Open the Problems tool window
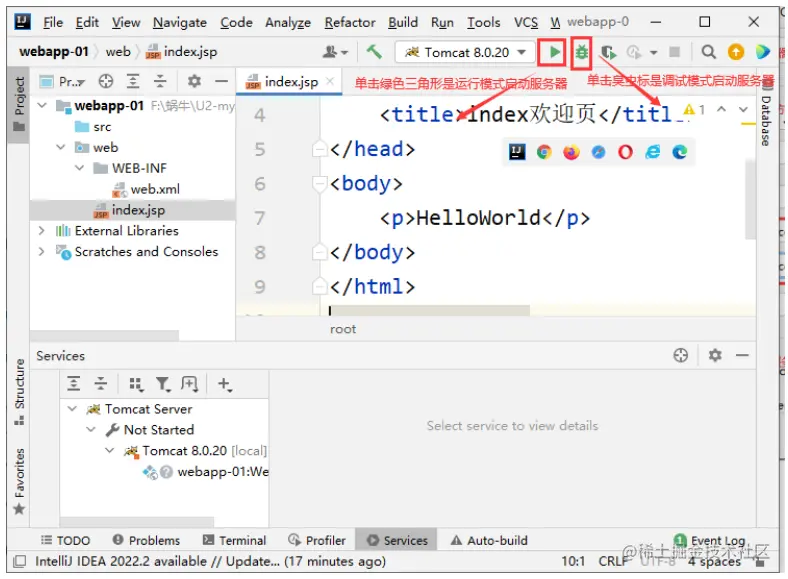The height and width of the screenshot is (579, 788). coord(146,540)
